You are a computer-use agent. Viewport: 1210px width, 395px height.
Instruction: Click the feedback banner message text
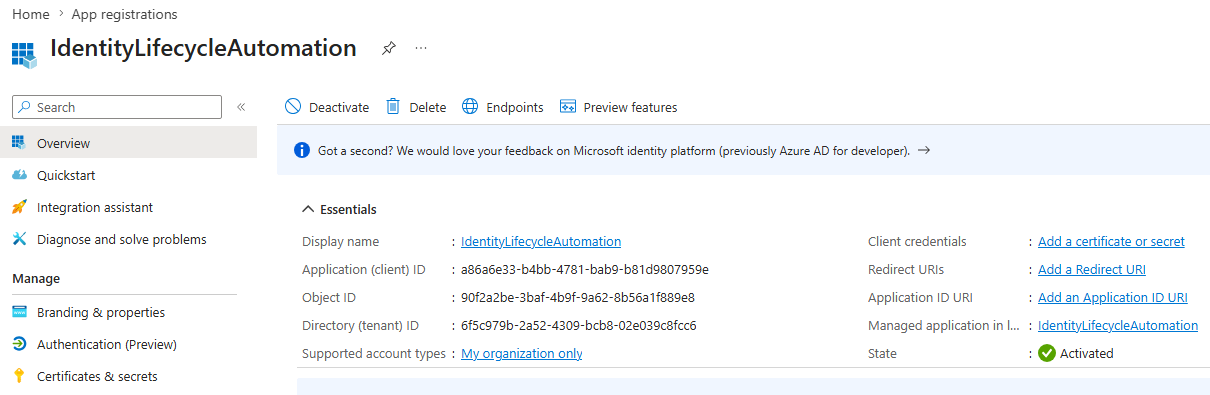click(x=614, y=151)
